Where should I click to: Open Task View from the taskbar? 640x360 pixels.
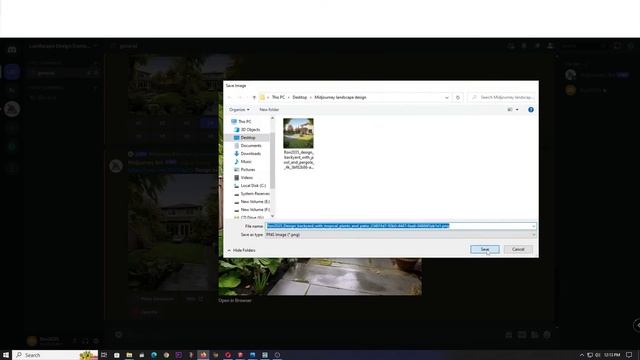(x=104, y=355)
